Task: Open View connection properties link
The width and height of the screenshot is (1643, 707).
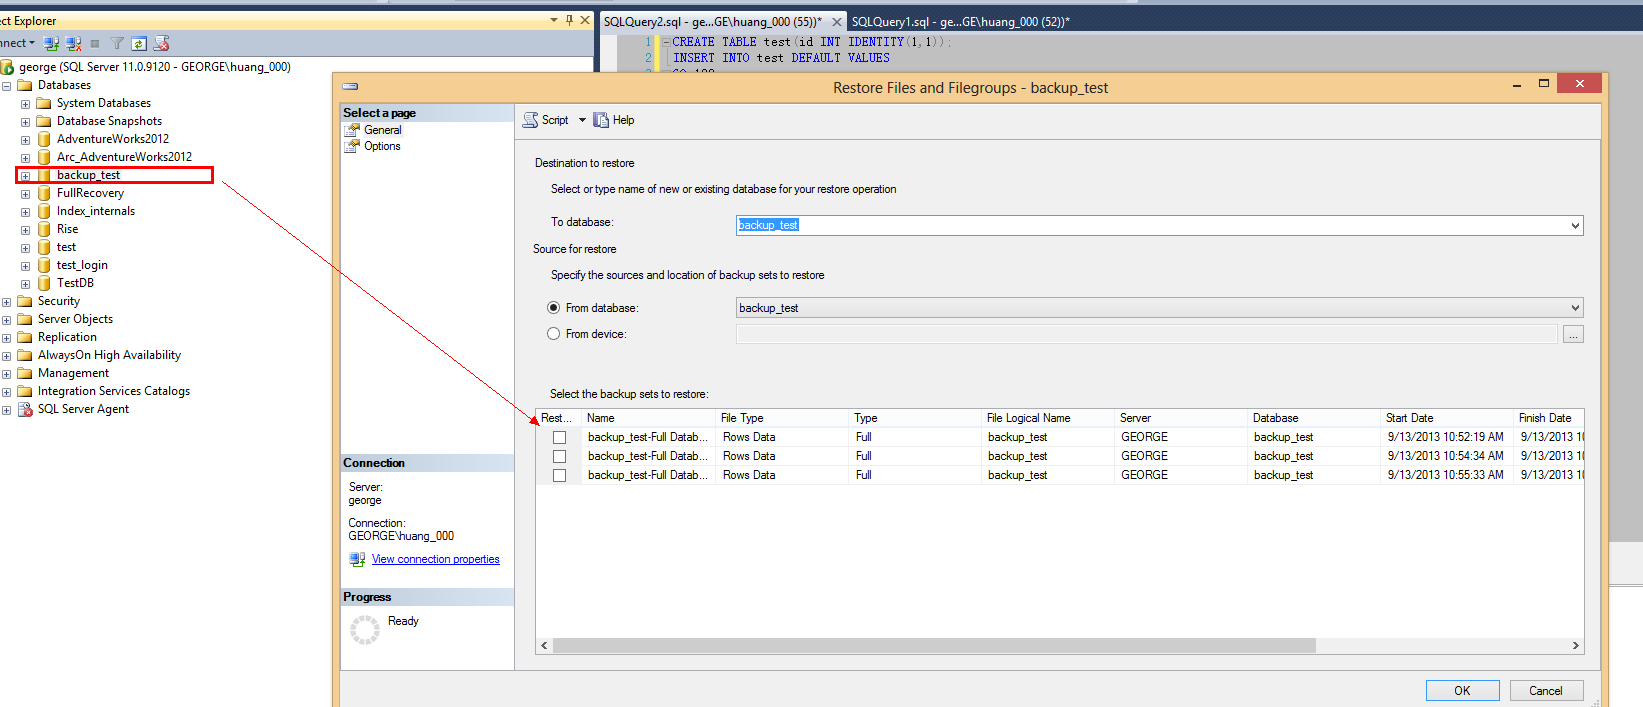Action: point(435,559)
